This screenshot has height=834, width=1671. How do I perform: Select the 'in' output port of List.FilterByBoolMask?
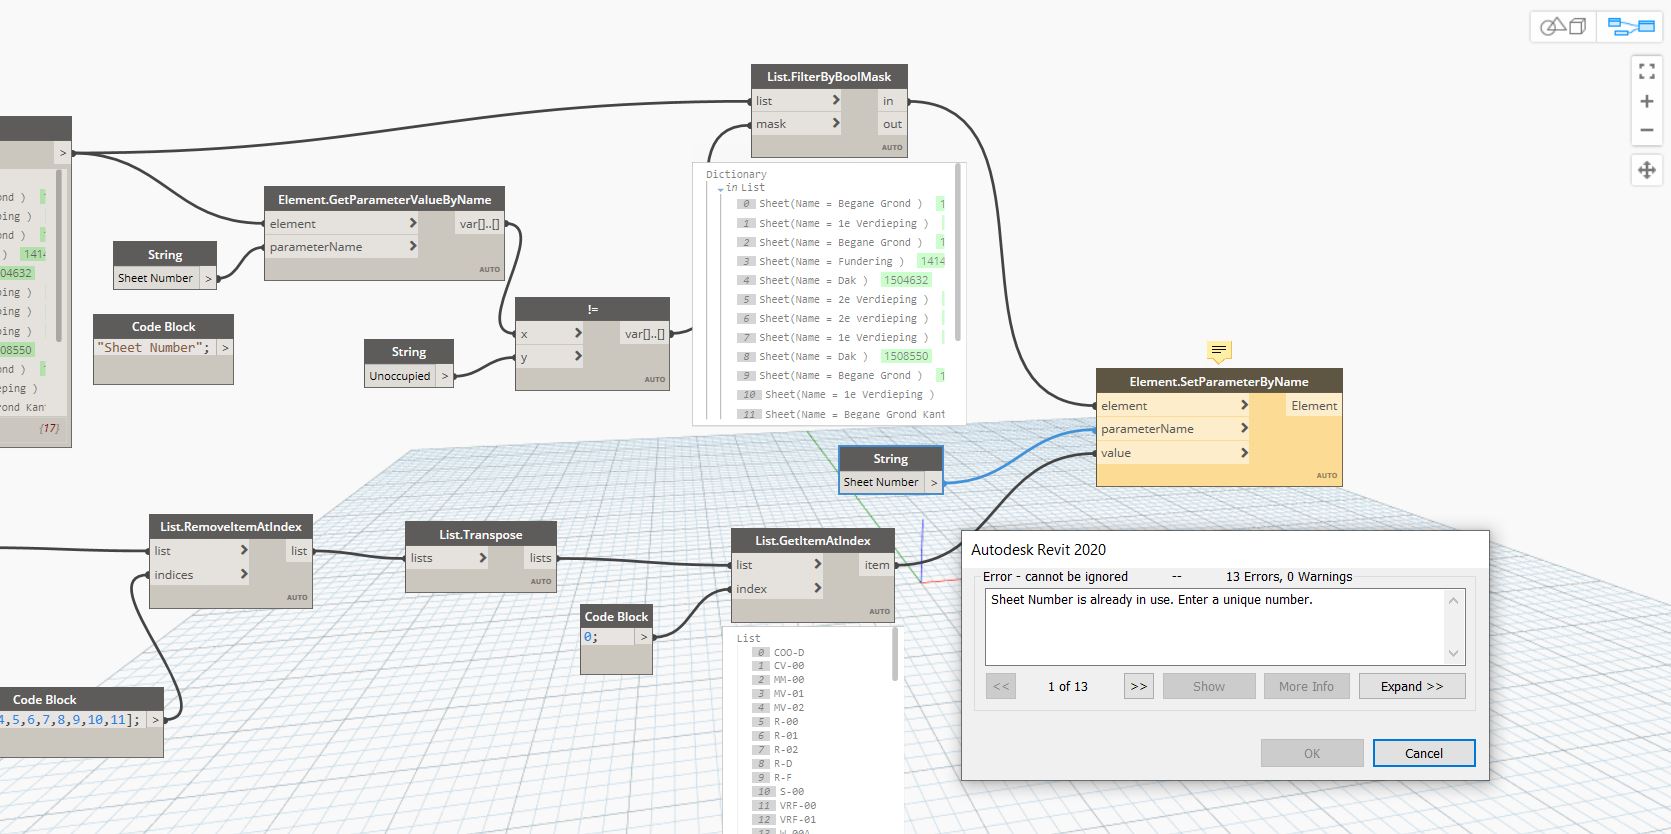pyautogui.click(x=888, y=101)
